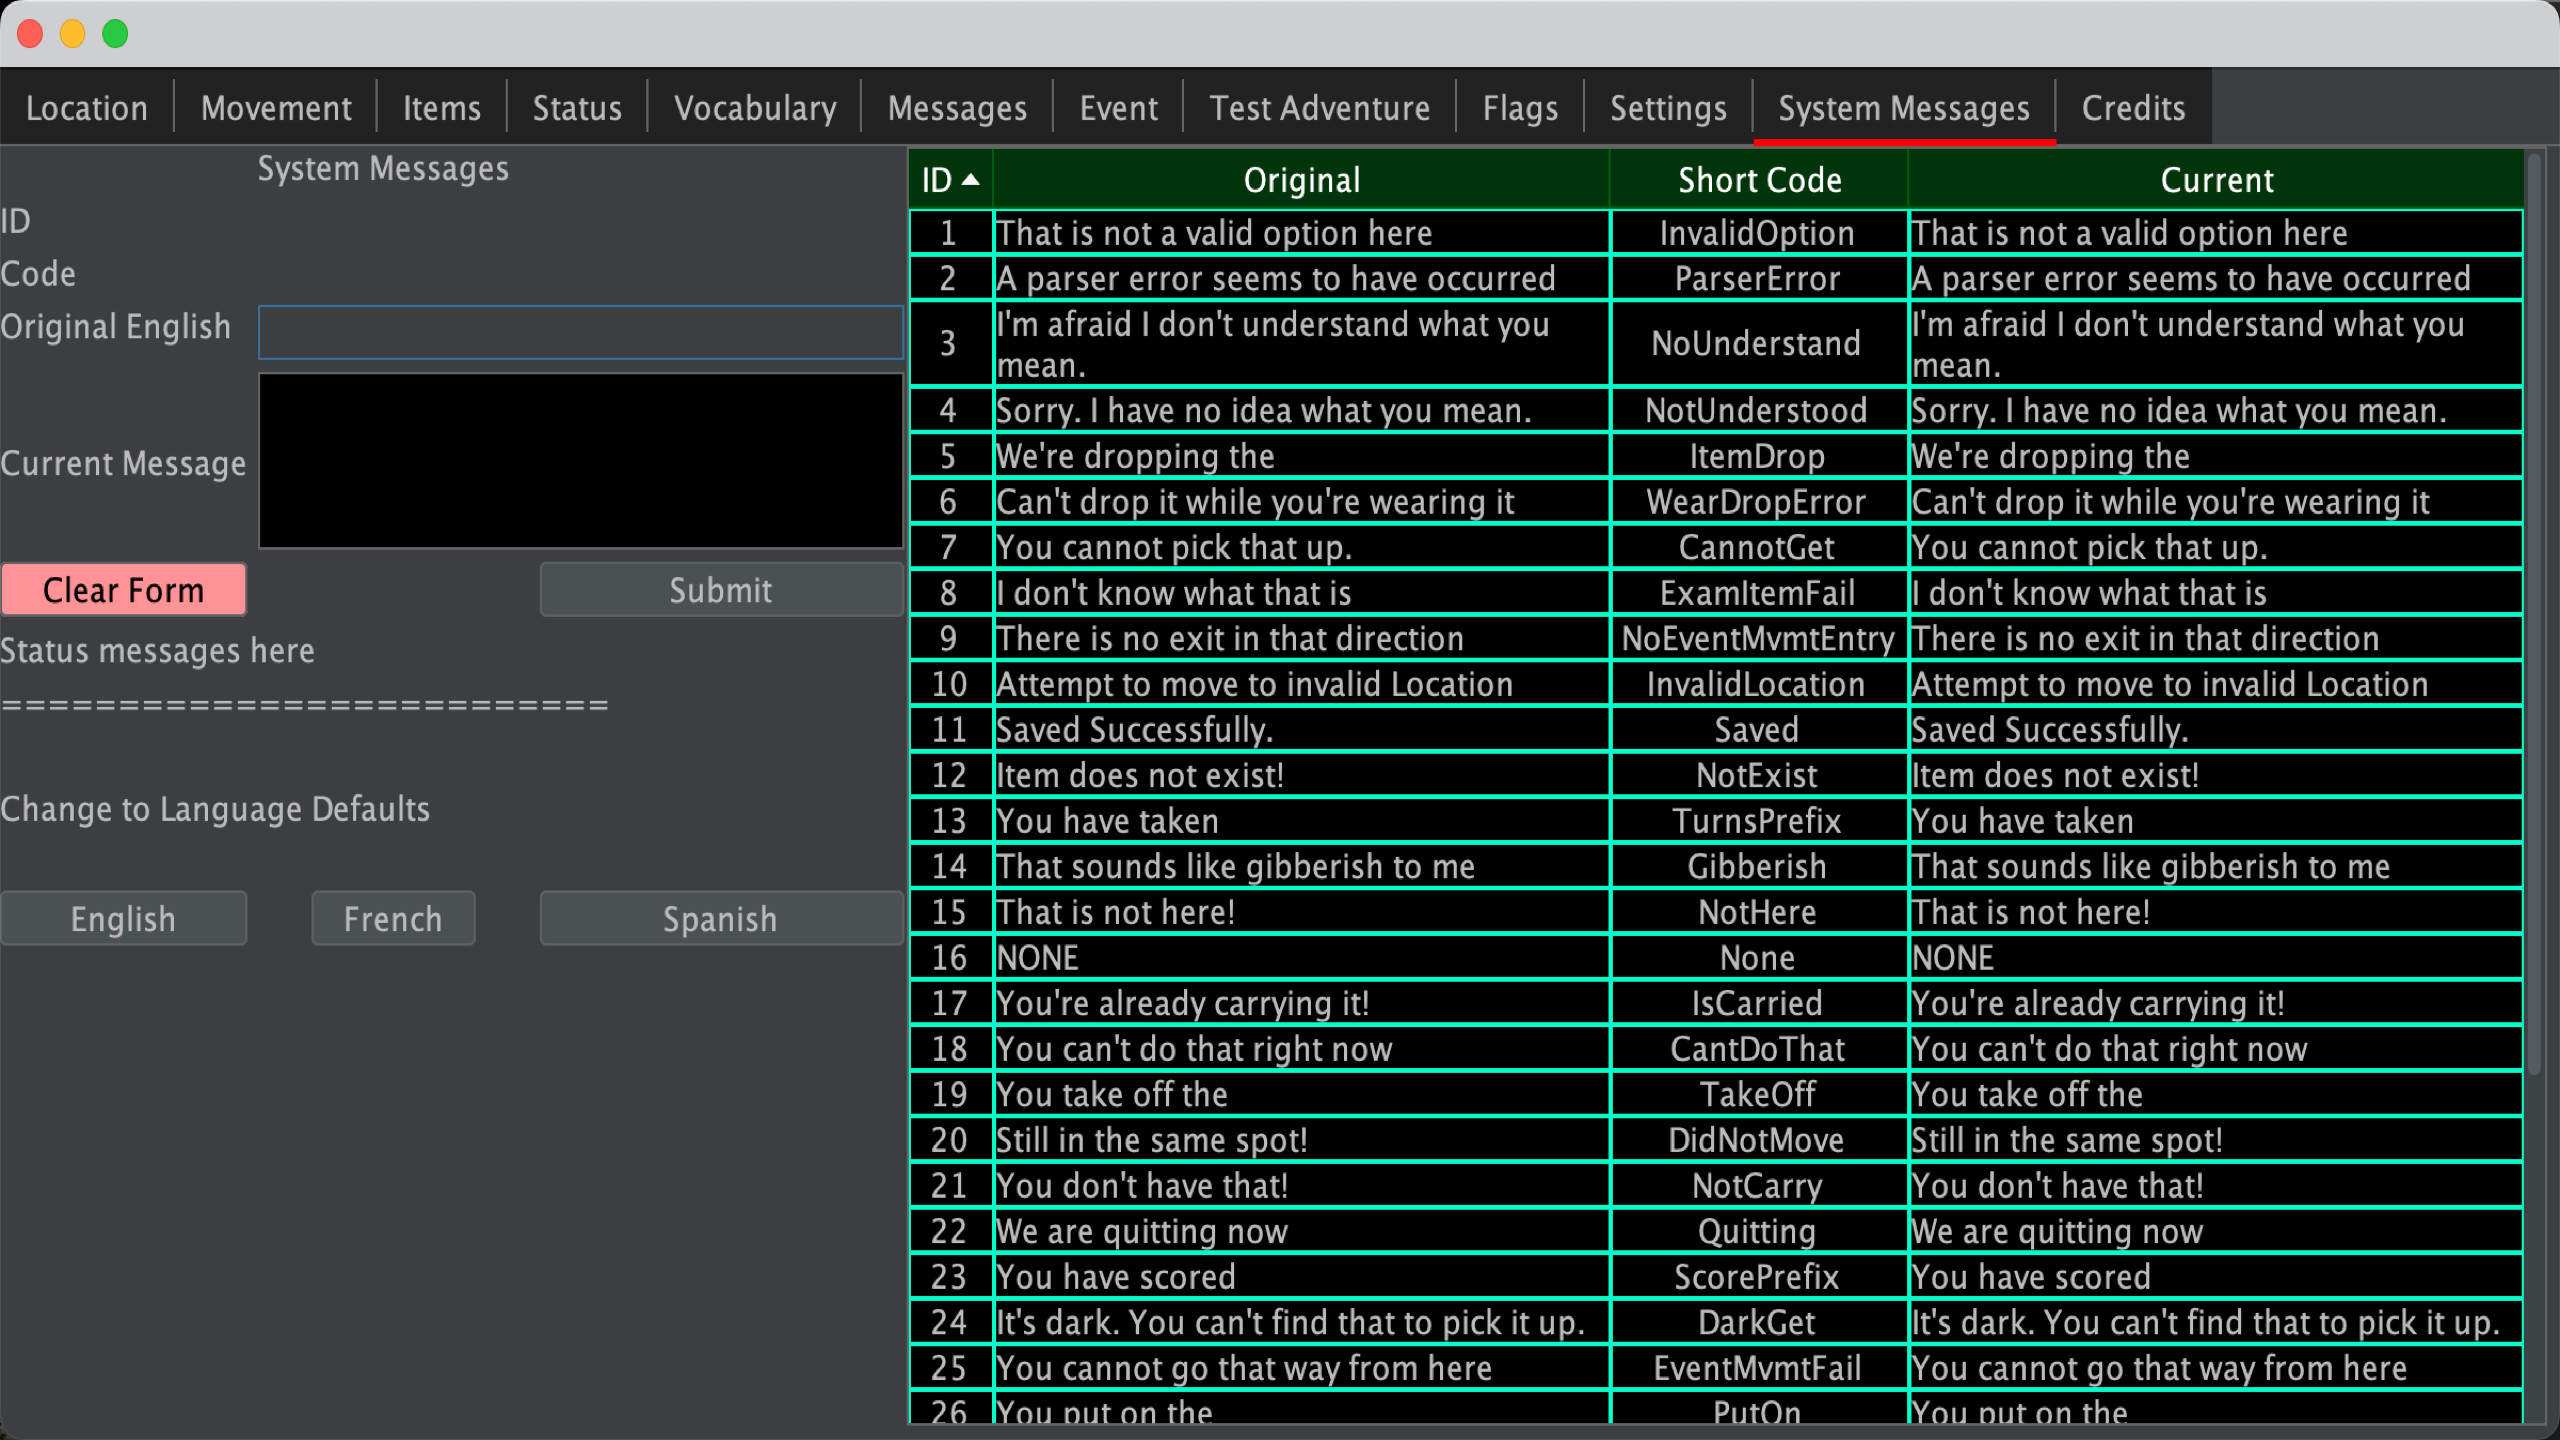Switch to the Test Adventure tab
The image size is (2560, 1440).
coord(1318,107)
